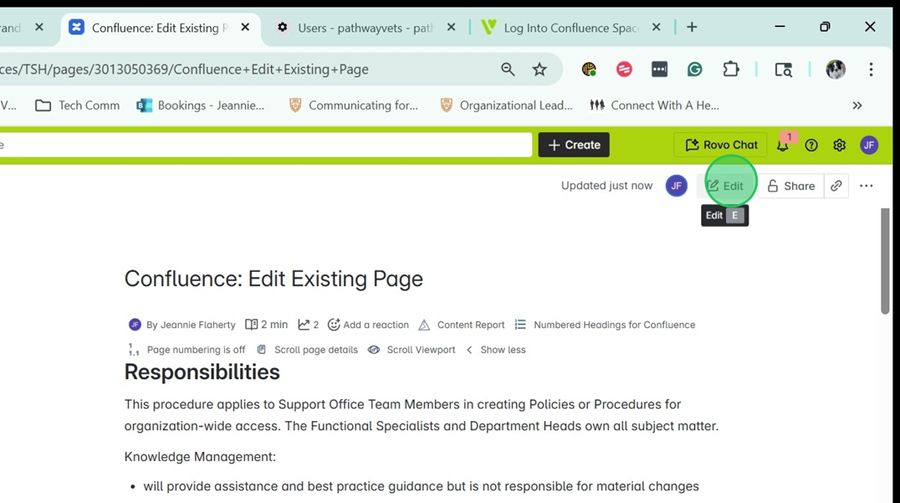The image size is (900, 503).
Task: Open Rovo Chat
Action: 720,145
